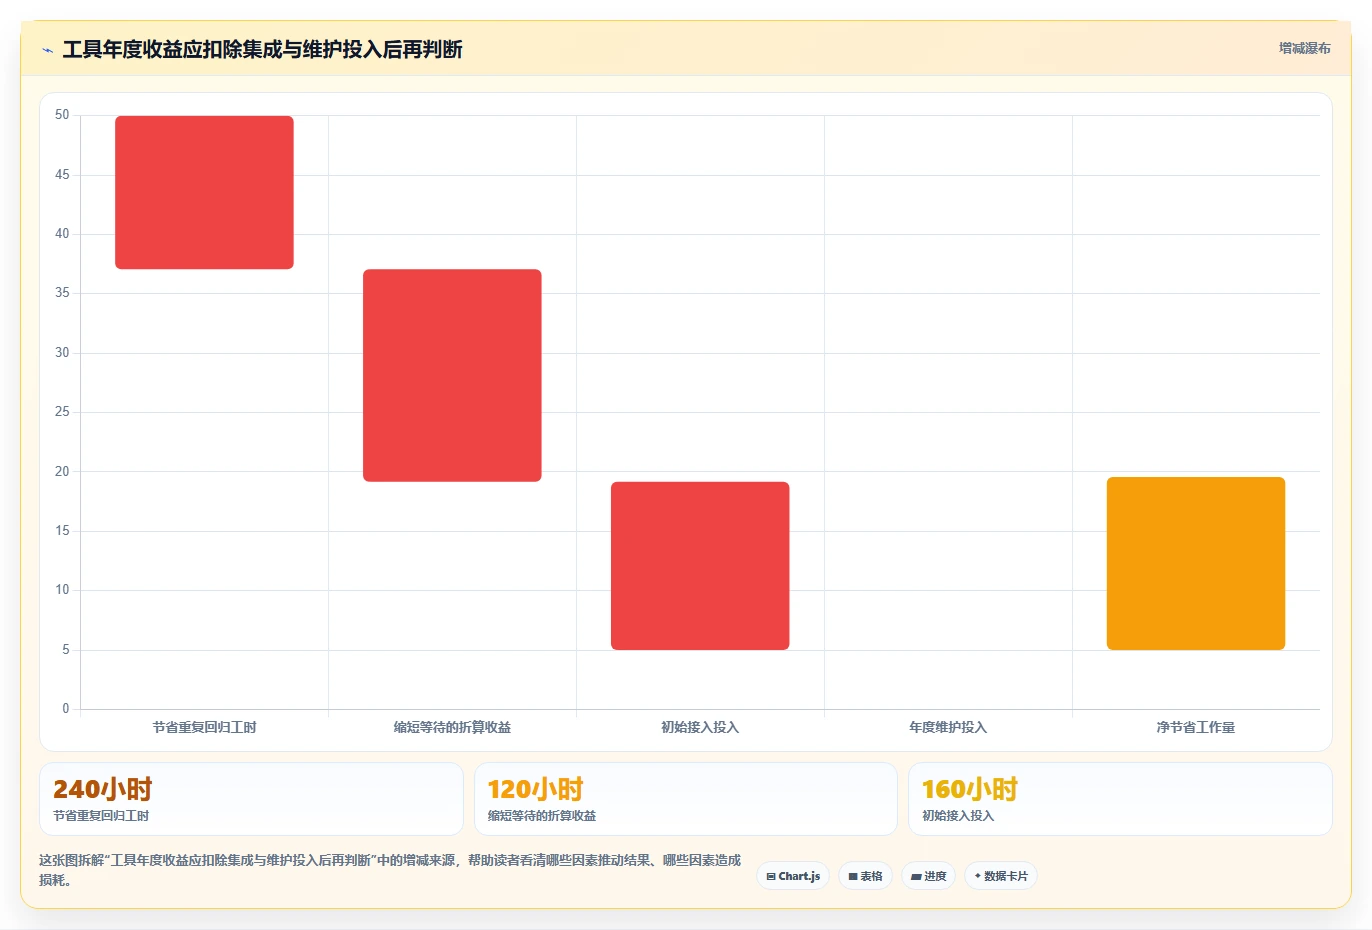Click the description paragraph below the cards
The height and width of the screenshot is (930, 1372).
click(x=390, y=870)
